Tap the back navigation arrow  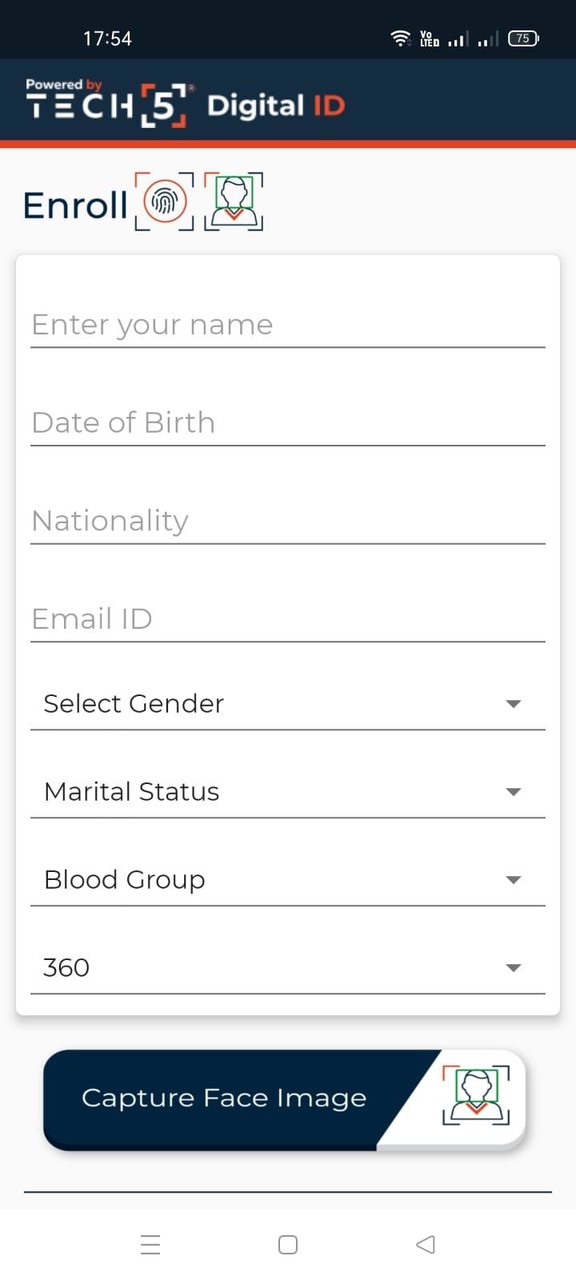[425, 1243]
